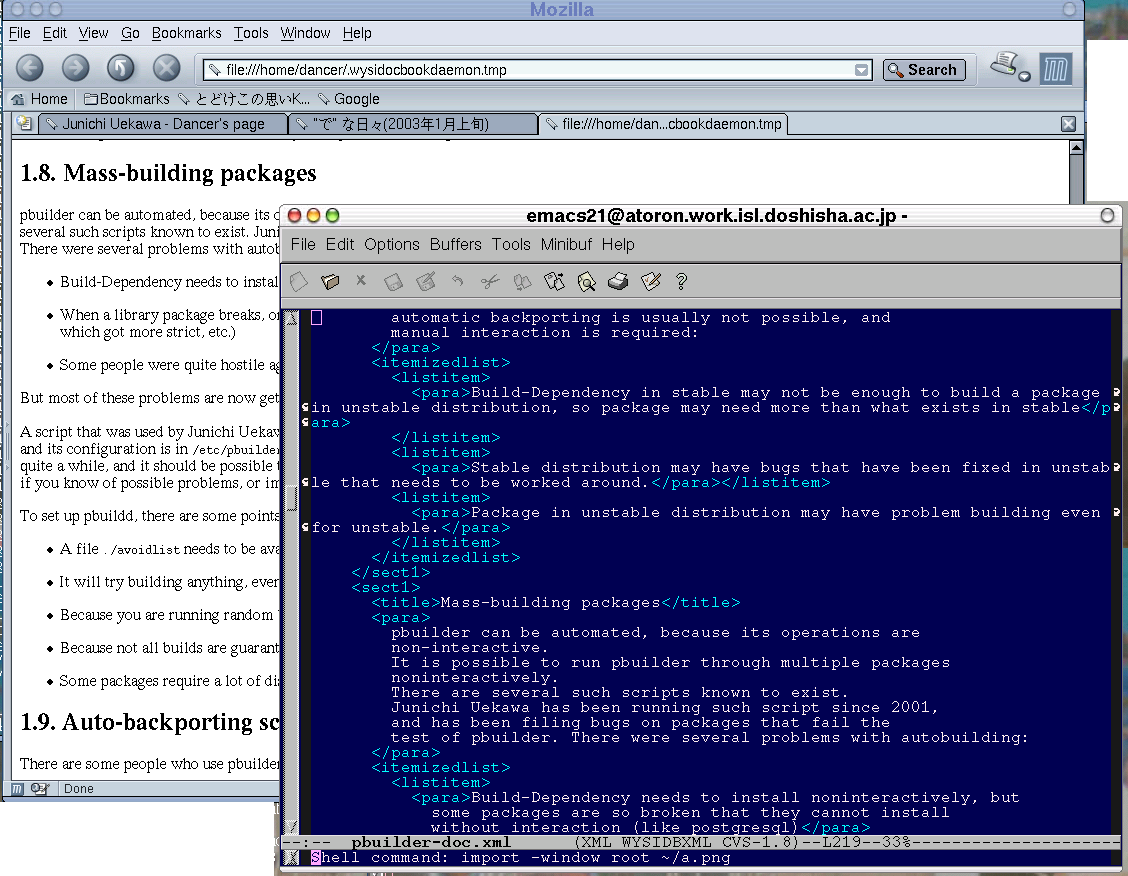The height and width of the screenshot is (876, 1128).
Task: Close the current Mozilla tab
Action: point(1068,124)
